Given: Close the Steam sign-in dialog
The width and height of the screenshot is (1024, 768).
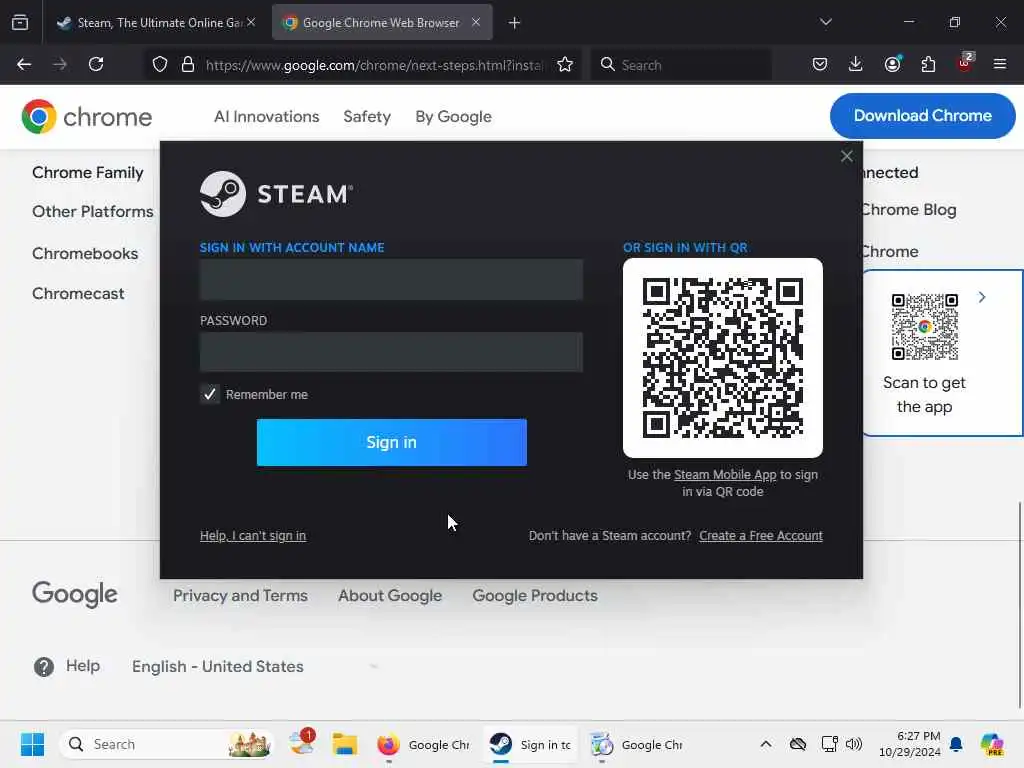Looking at the screenshot, I should point(846,156).
